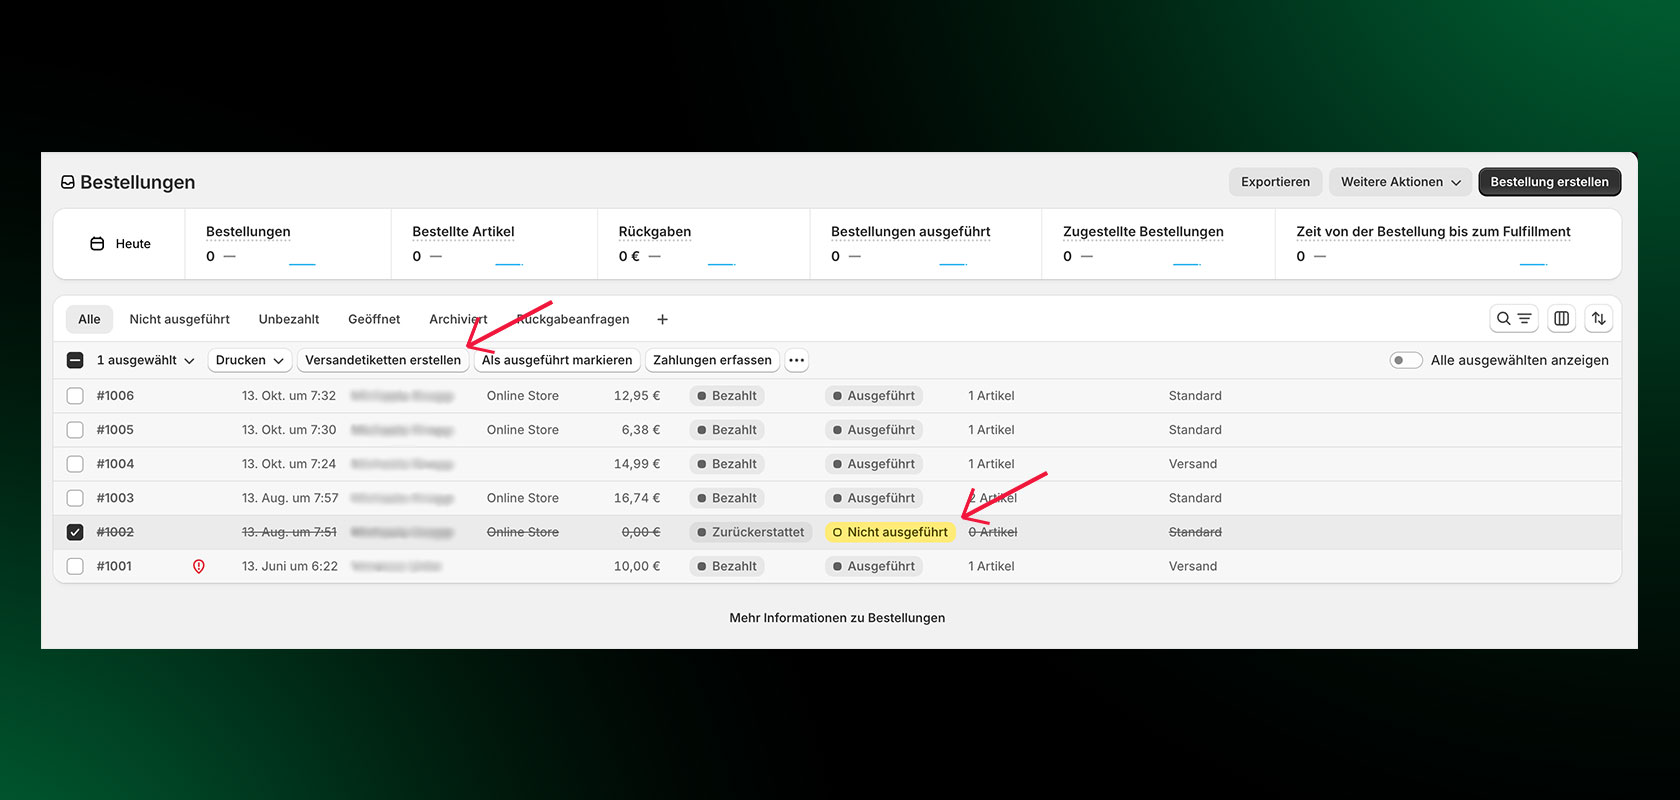This screenshot has height=800, width=1680.
Task: Check the box for order #1003
Action: click(x=75, y=498)
